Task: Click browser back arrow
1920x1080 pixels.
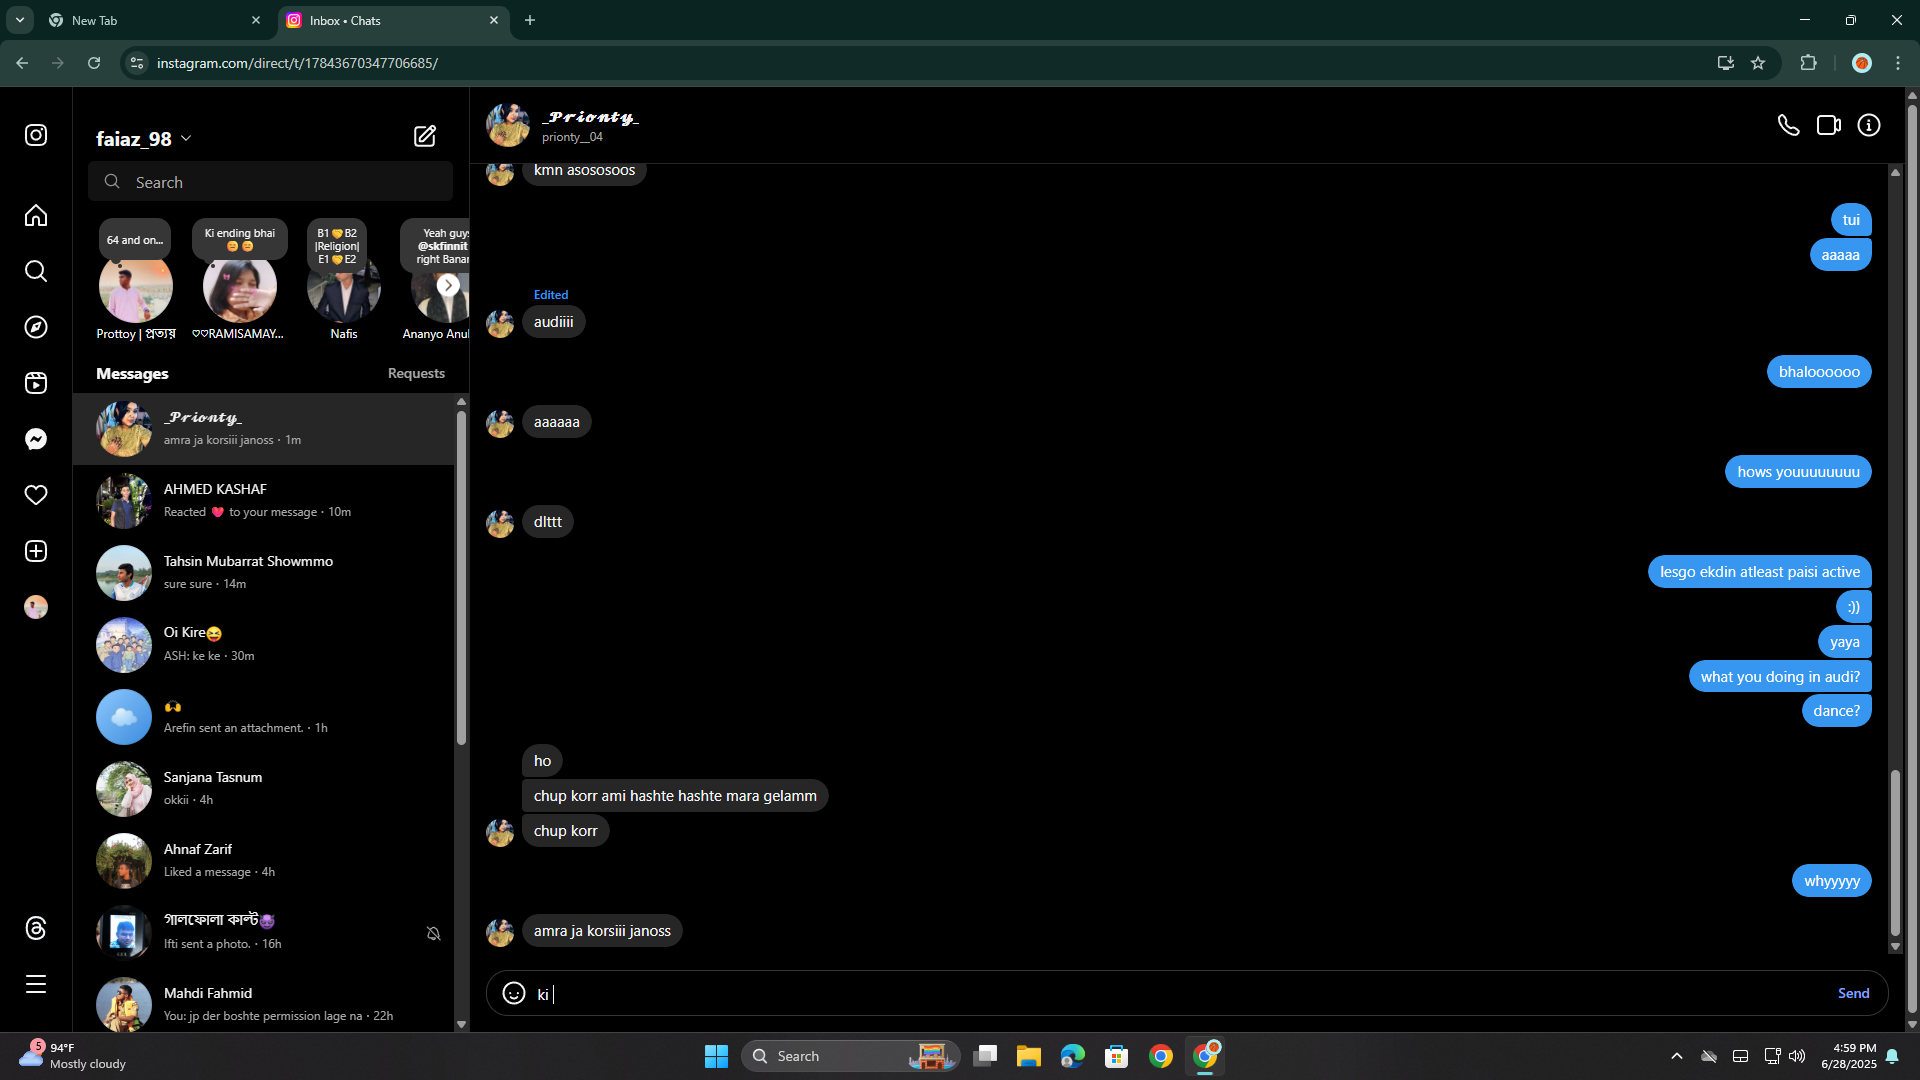Action: pos(22,63)
